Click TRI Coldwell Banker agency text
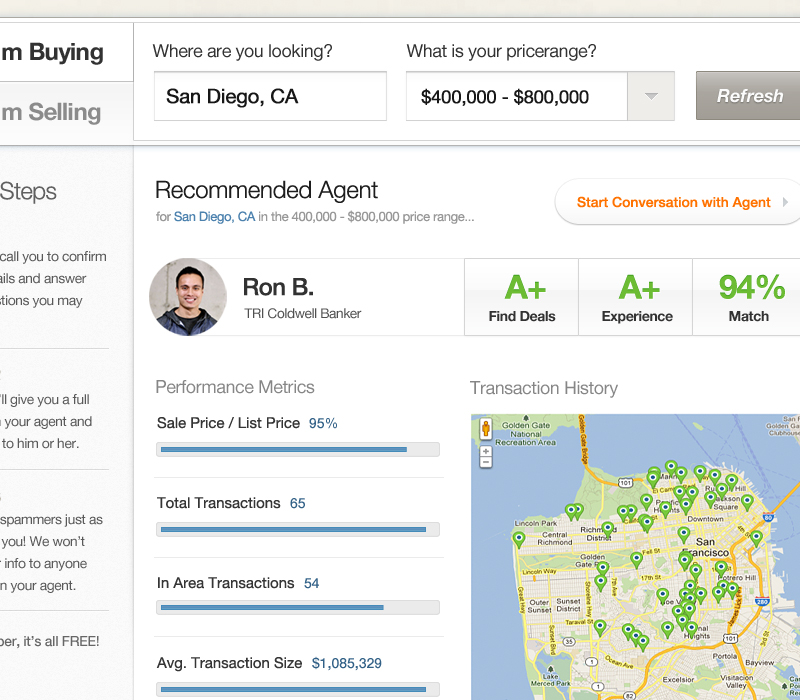This screenshot has height=700, width=800. (x=303, y=314)
